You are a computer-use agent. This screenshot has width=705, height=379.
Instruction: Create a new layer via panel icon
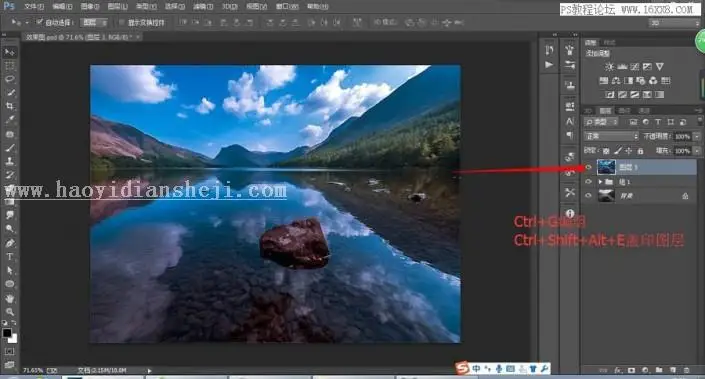point(673,370)
